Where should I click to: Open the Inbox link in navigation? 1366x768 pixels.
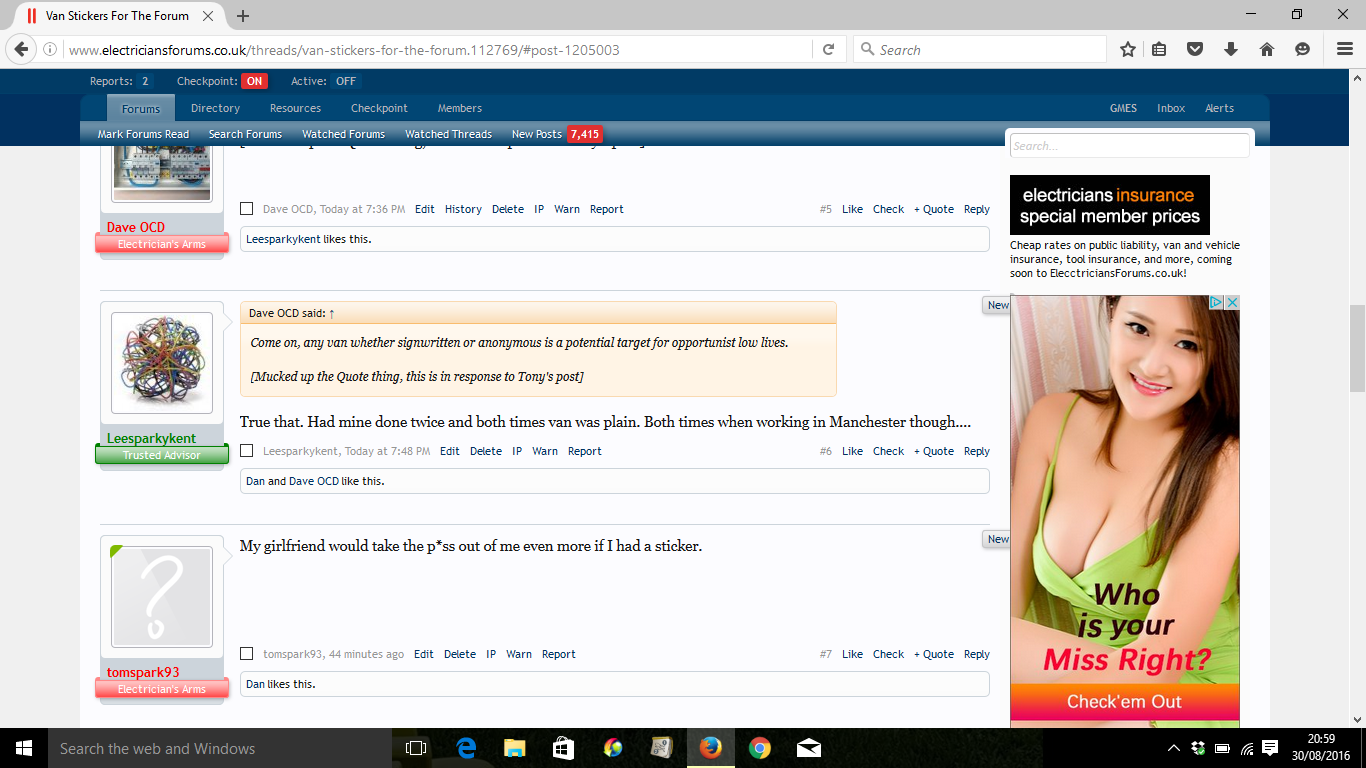pyautogui.click(x=1171, y=108)
